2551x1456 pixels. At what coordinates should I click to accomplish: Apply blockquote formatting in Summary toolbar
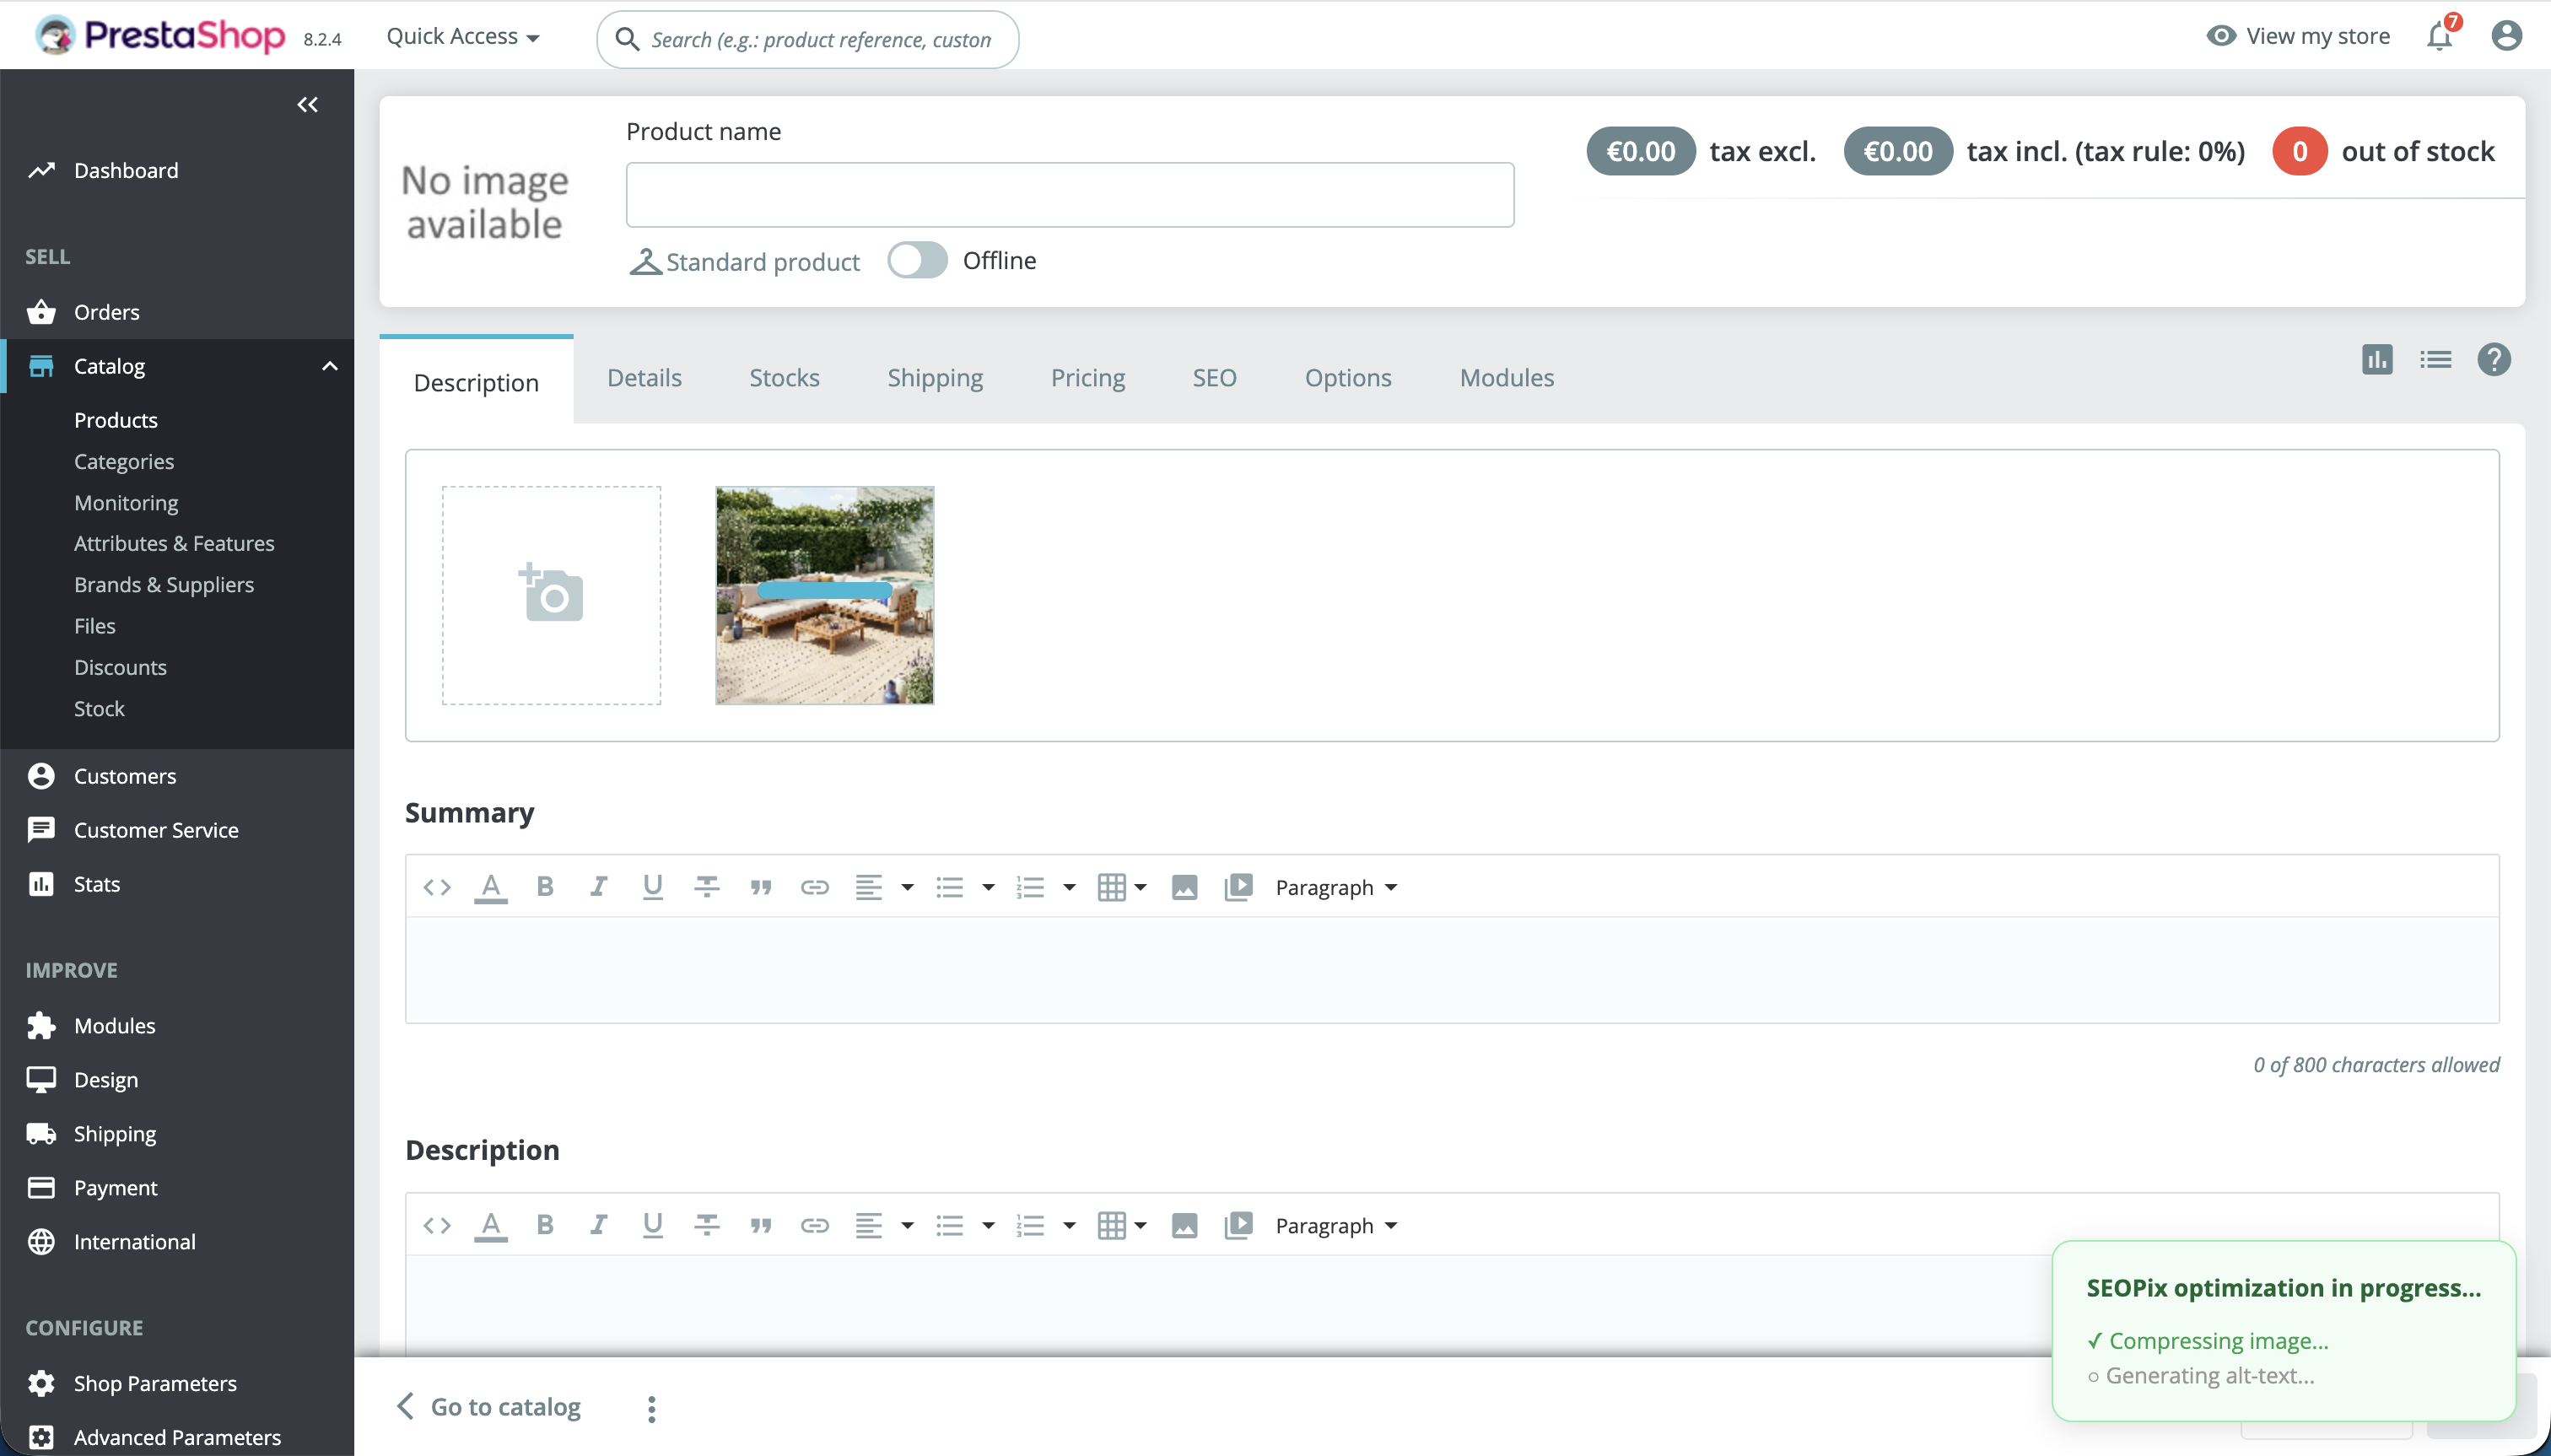761,887
